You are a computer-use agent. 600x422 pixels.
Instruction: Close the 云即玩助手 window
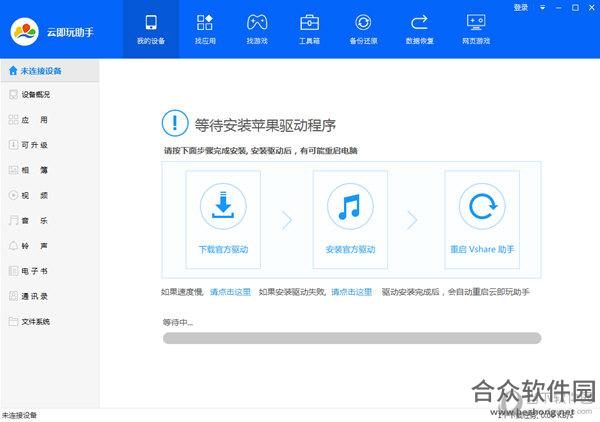click(x=592, y=8)
